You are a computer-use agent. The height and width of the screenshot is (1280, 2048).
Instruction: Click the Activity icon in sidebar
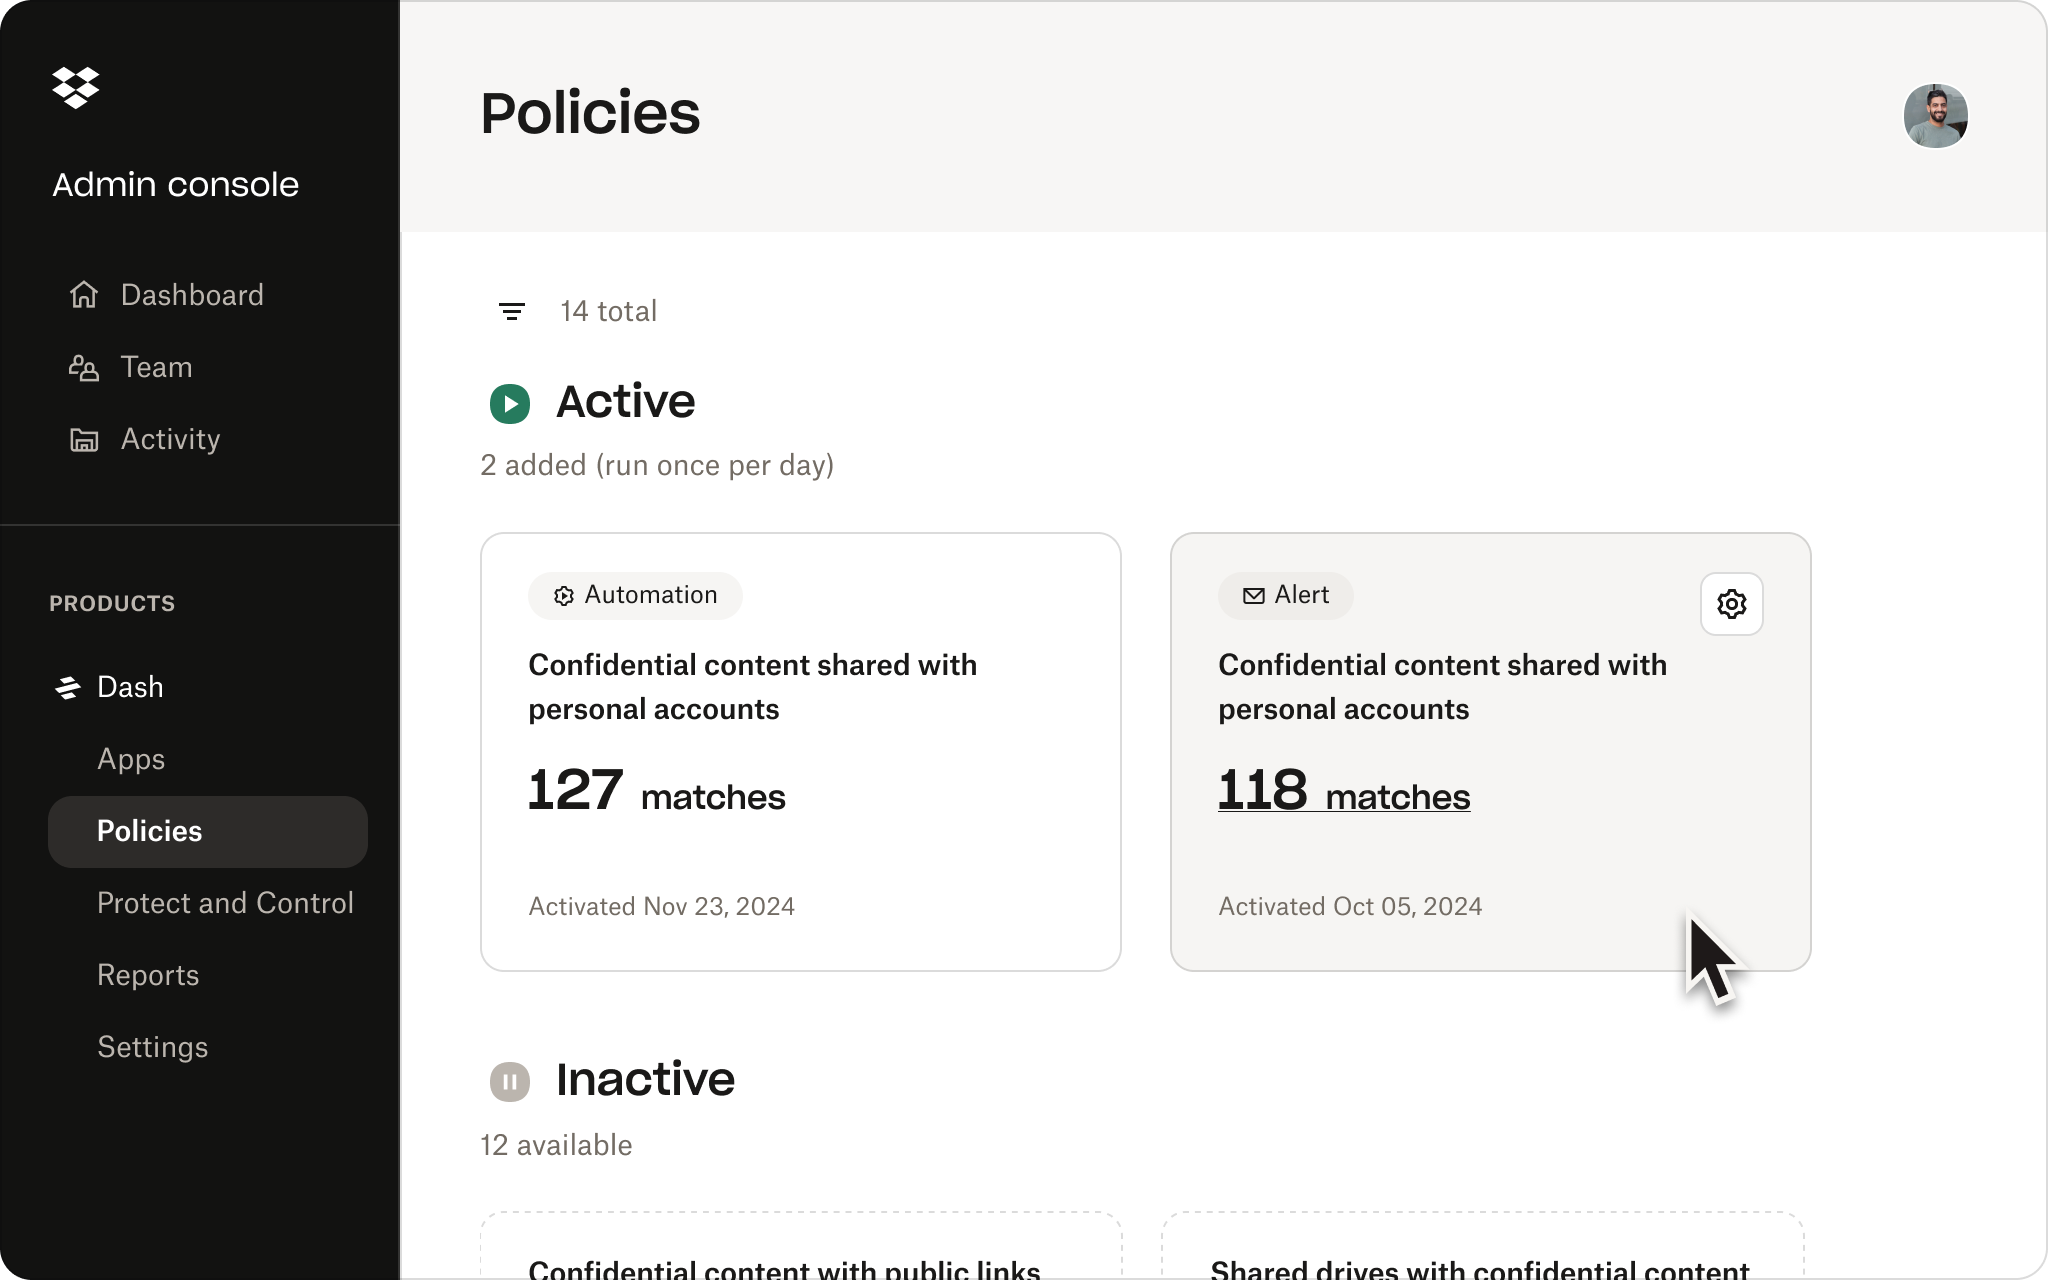click(x=84, y=440)
